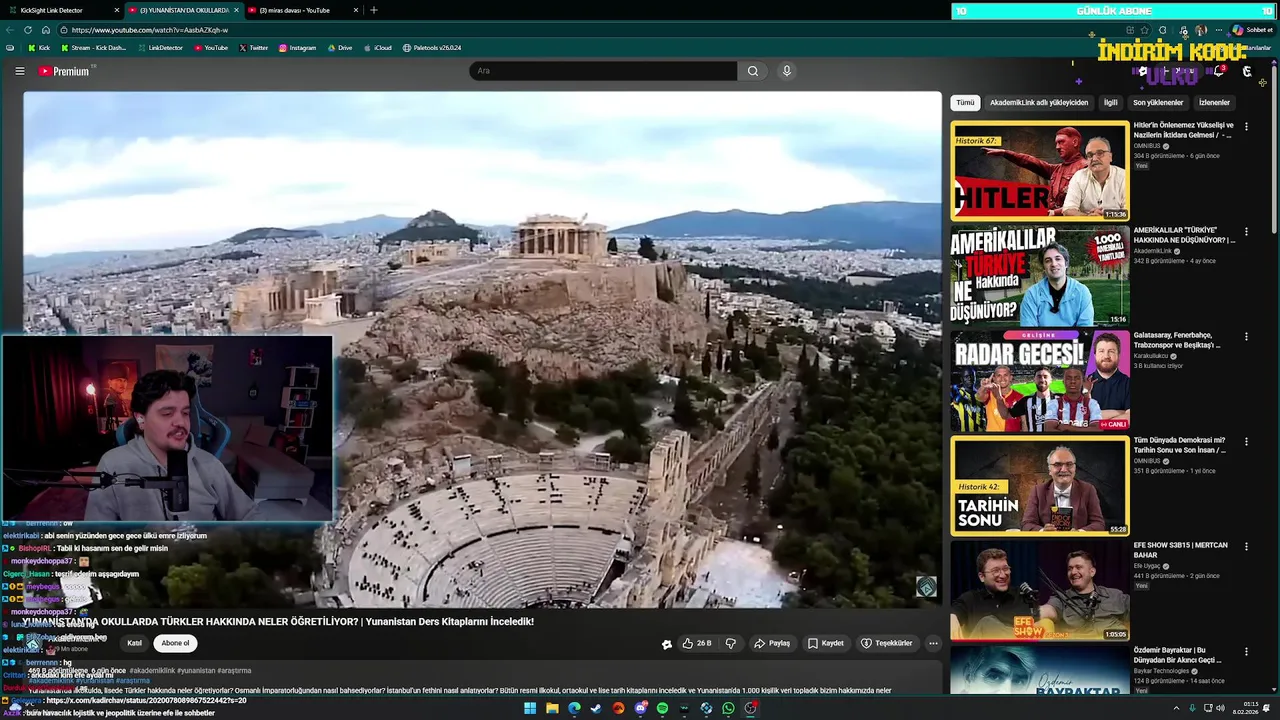Open the Stream - Kick Dash bookmark
The height and width of the screenshot is (720, 1280).
(94, 48)
